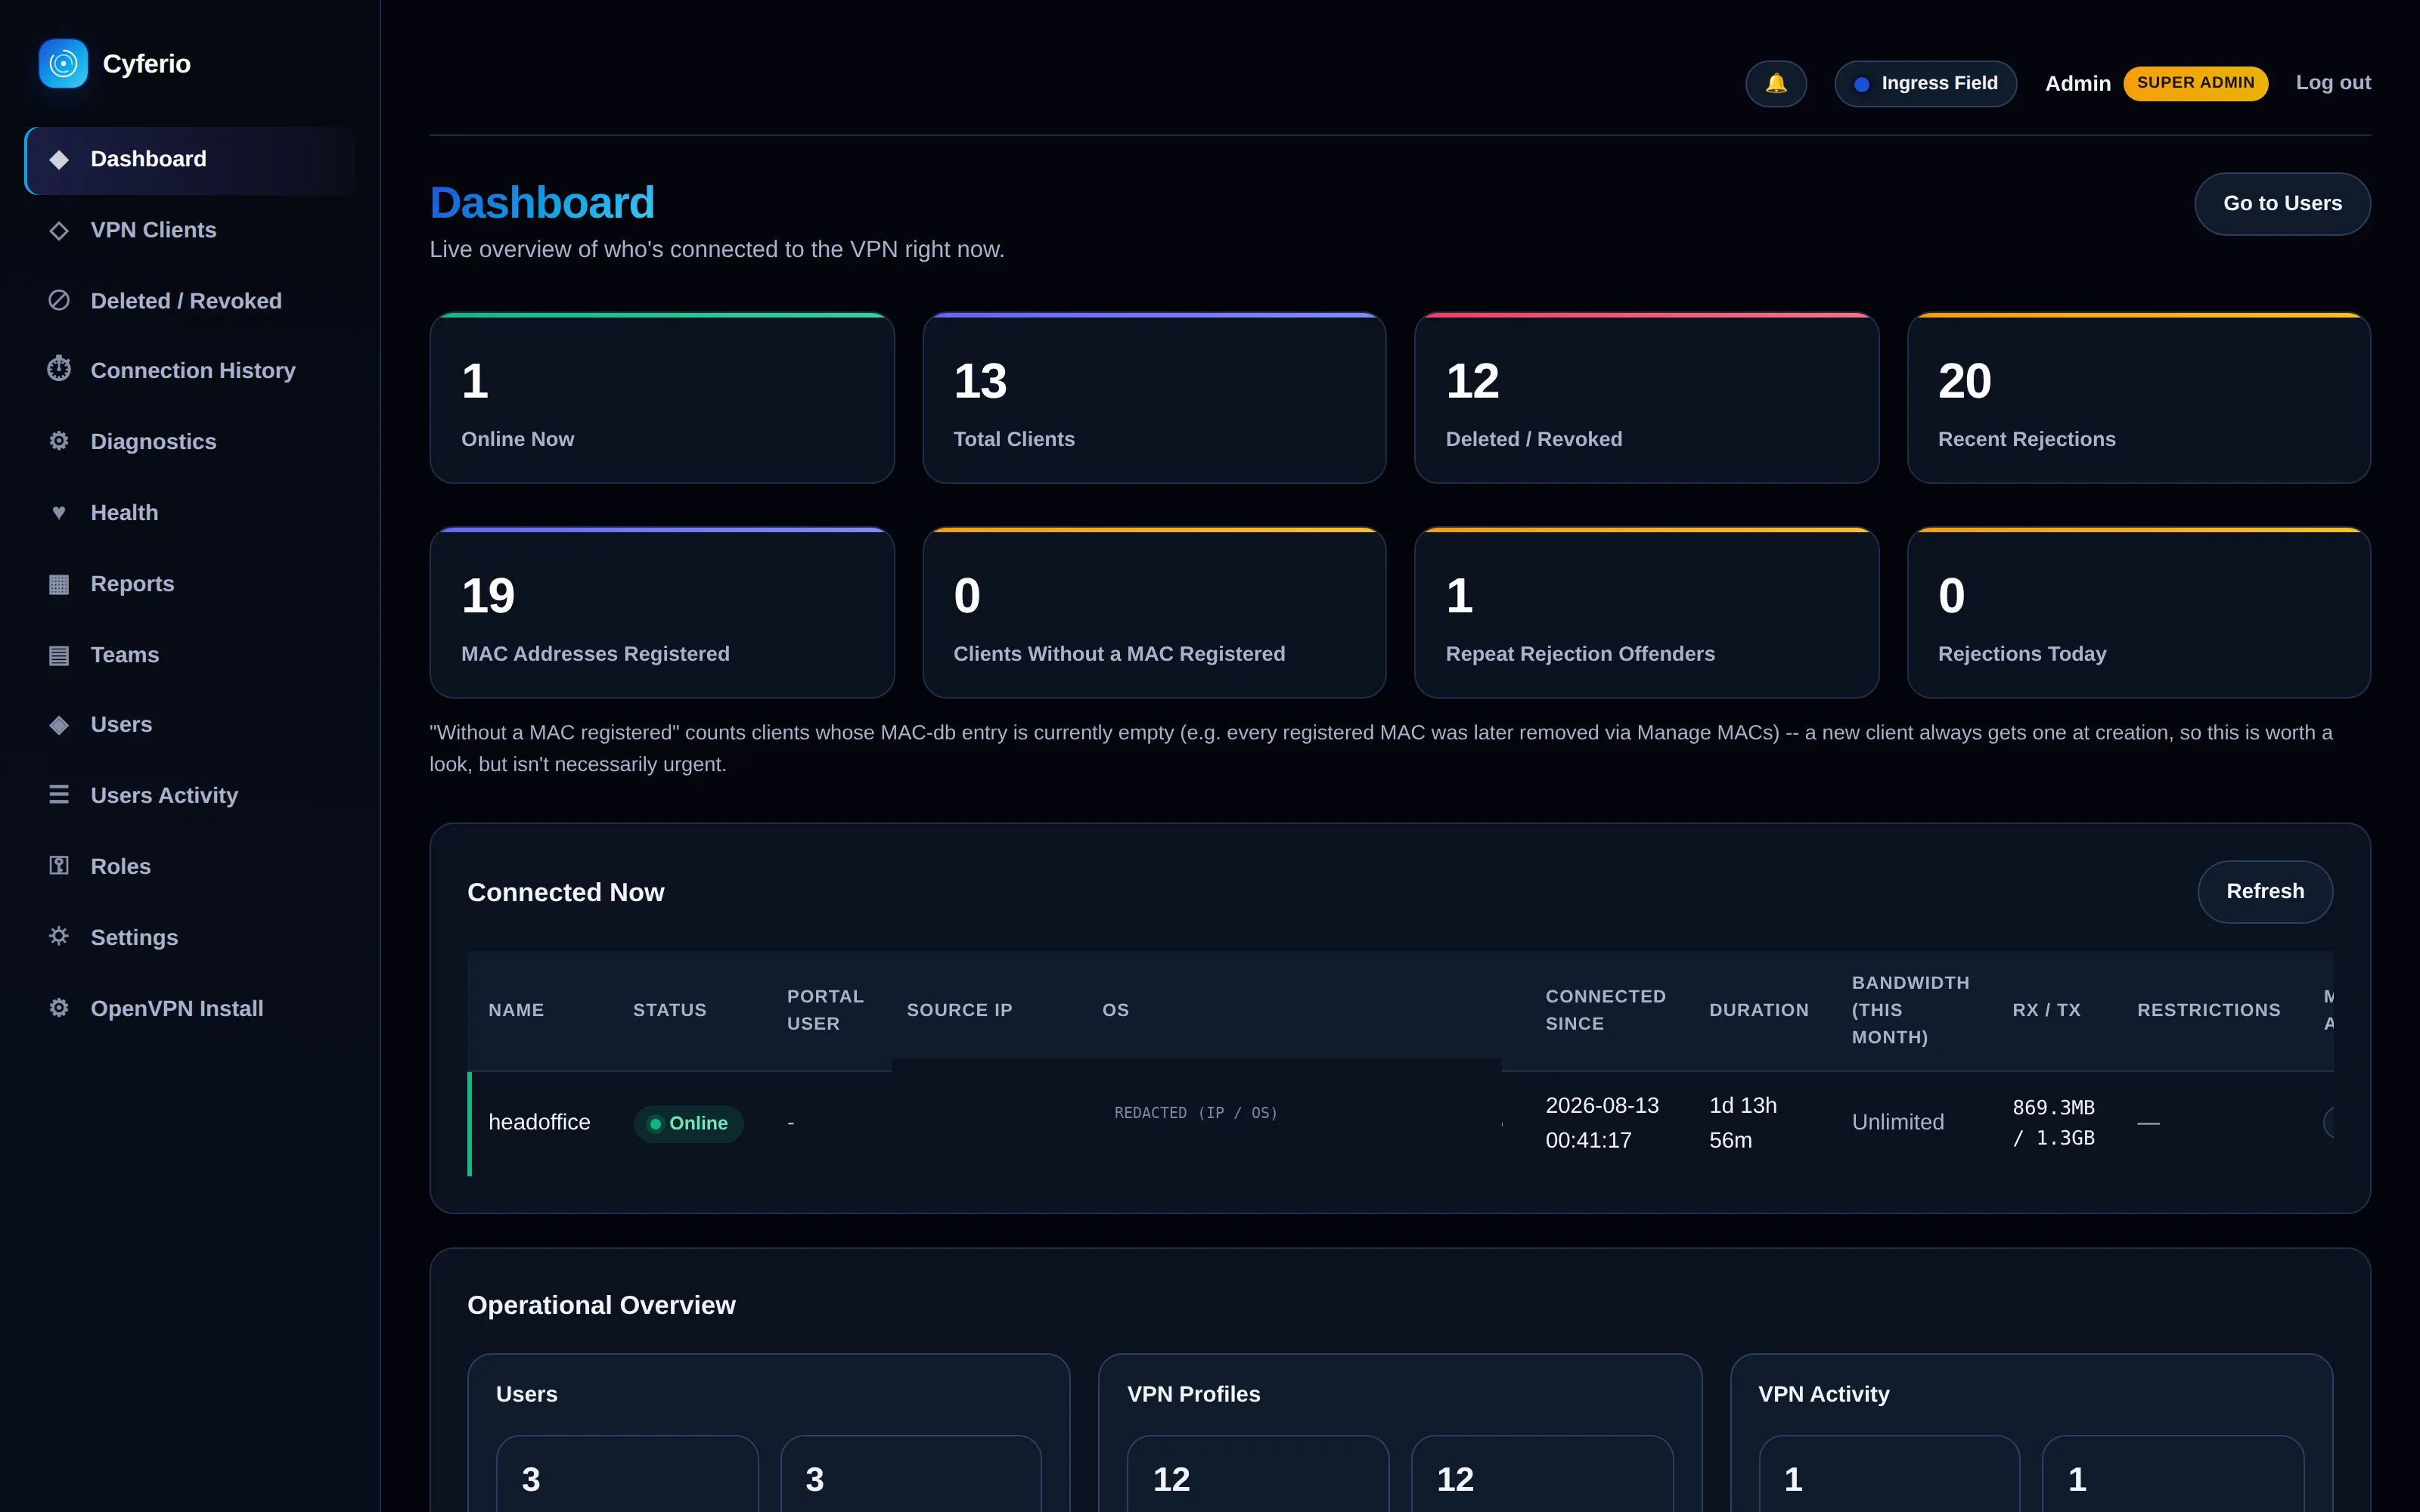Click Repeat Rejection Offenders card

tap(1646, 613)
